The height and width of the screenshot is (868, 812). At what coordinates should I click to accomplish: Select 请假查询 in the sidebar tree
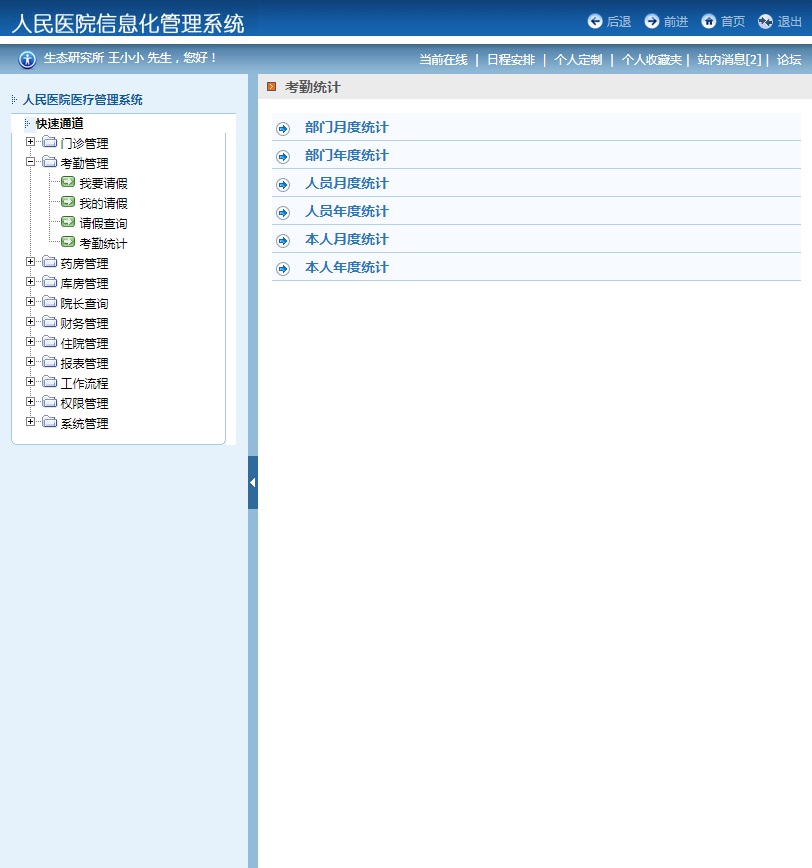103,223
